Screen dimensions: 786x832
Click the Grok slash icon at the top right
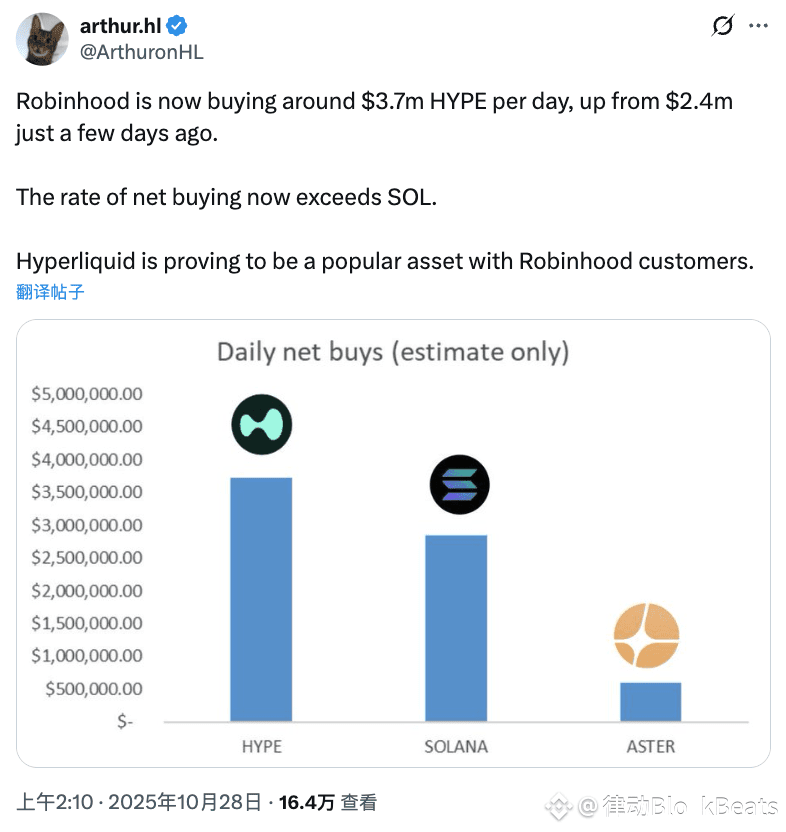pos(722,26)
